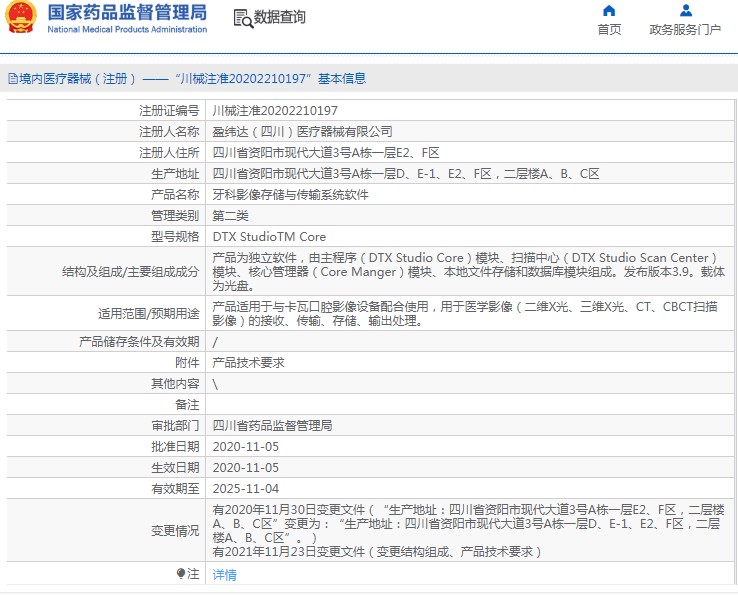Select registration number 川械注准20202210197 cell

coord(275,111)
